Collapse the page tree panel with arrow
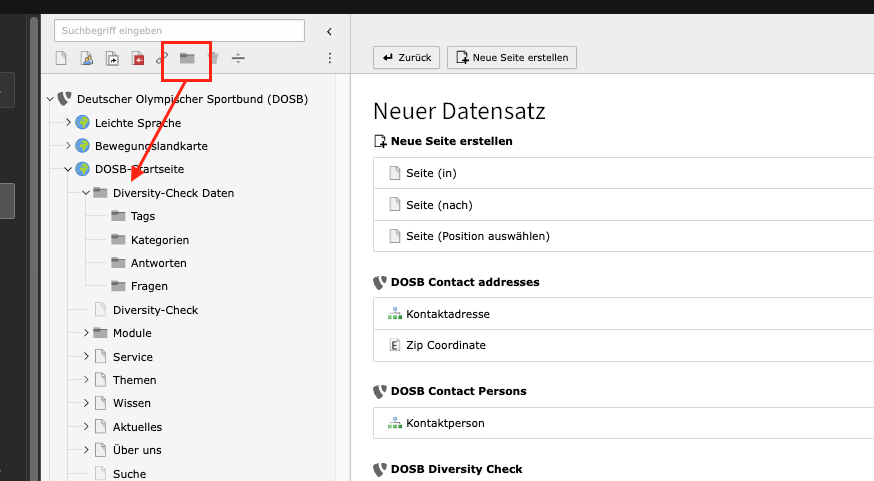Viewport: 874px width, 481px height. coord(329,32)
